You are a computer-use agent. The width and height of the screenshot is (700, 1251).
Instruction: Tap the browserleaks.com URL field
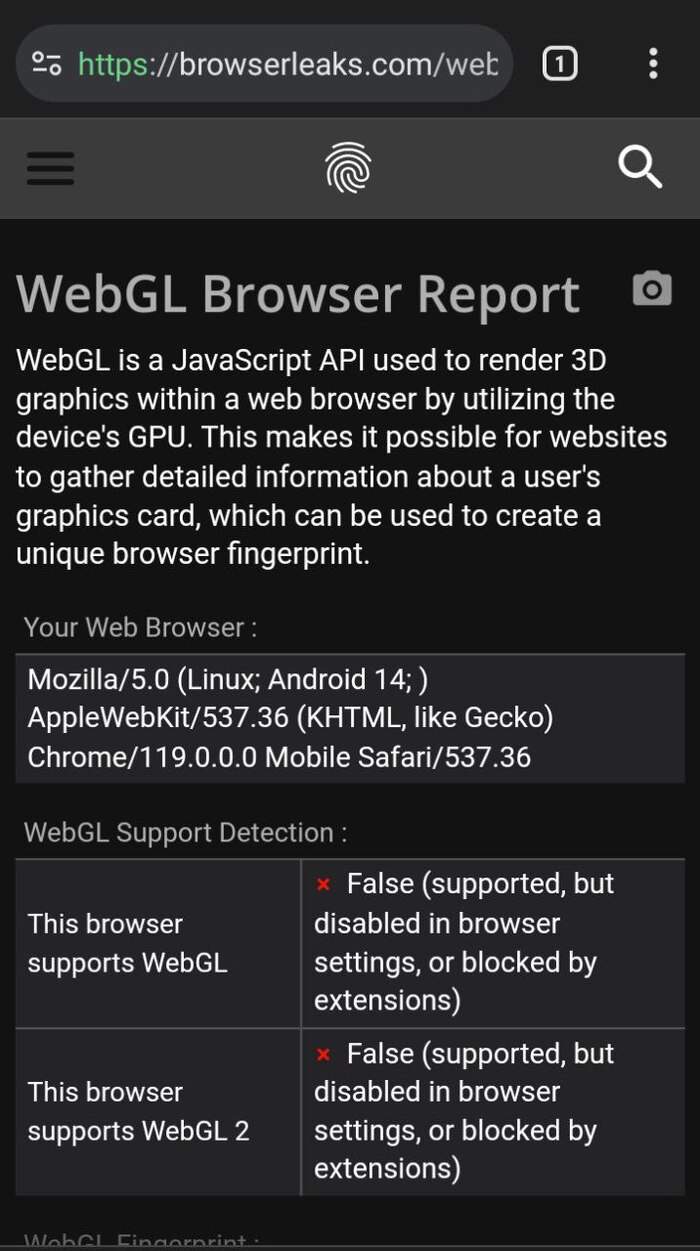pos(287,64)
